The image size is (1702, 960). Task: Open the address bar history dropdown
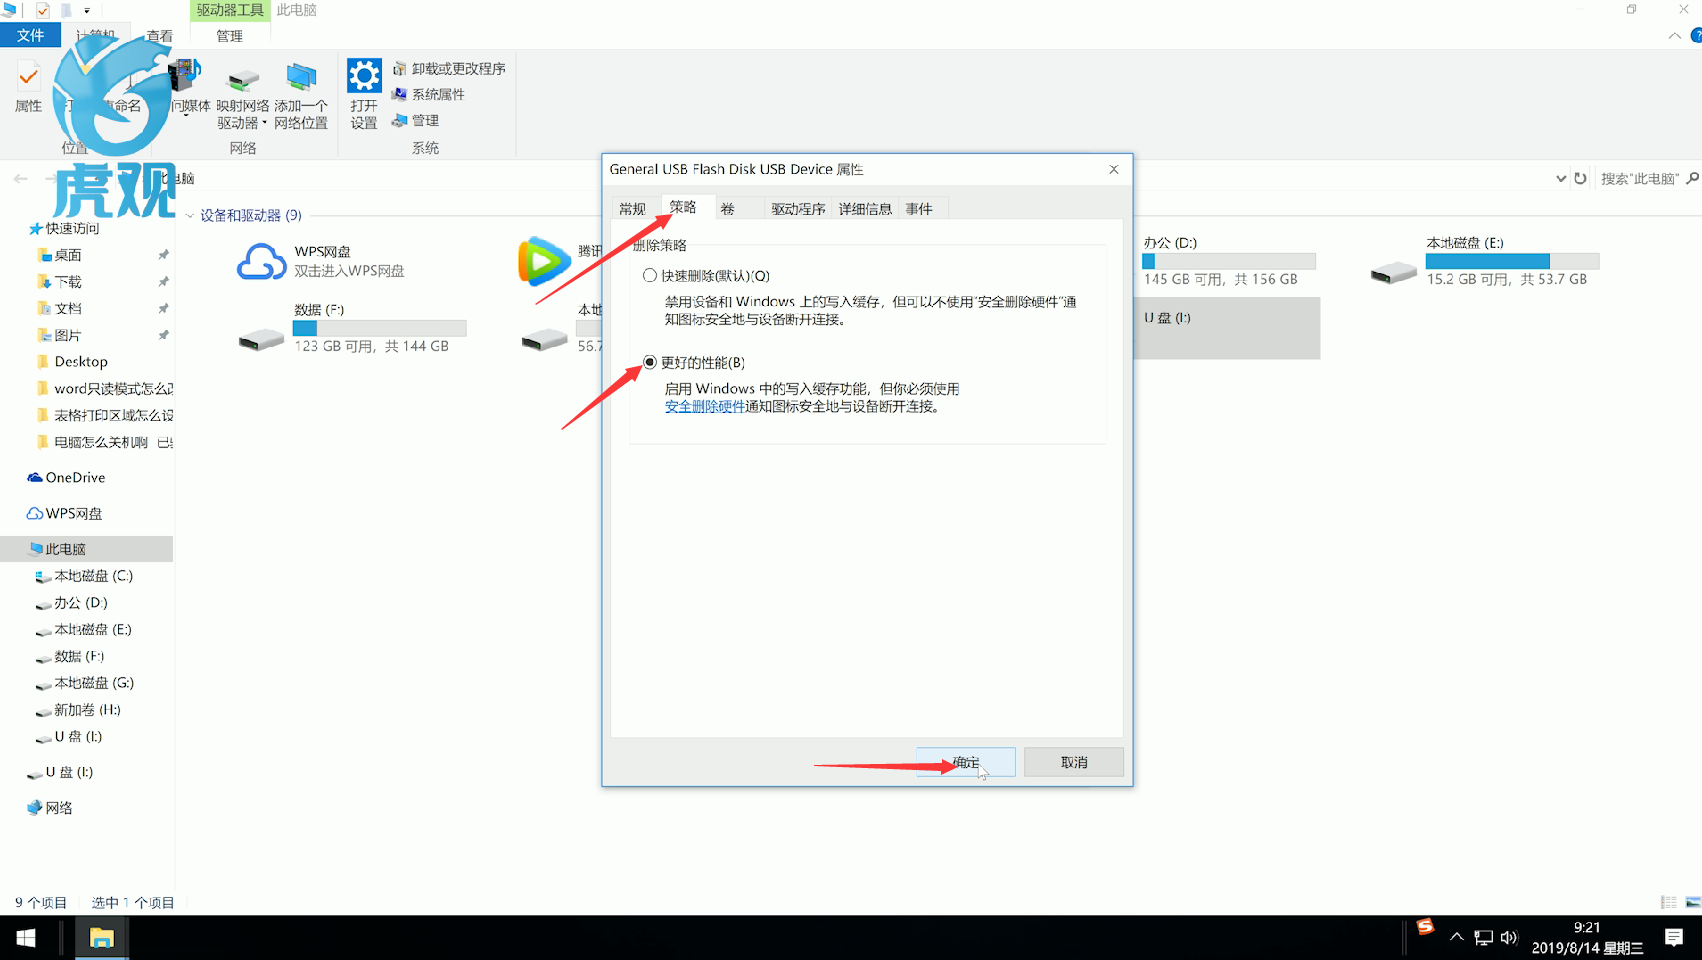[x=1560, y=178]
